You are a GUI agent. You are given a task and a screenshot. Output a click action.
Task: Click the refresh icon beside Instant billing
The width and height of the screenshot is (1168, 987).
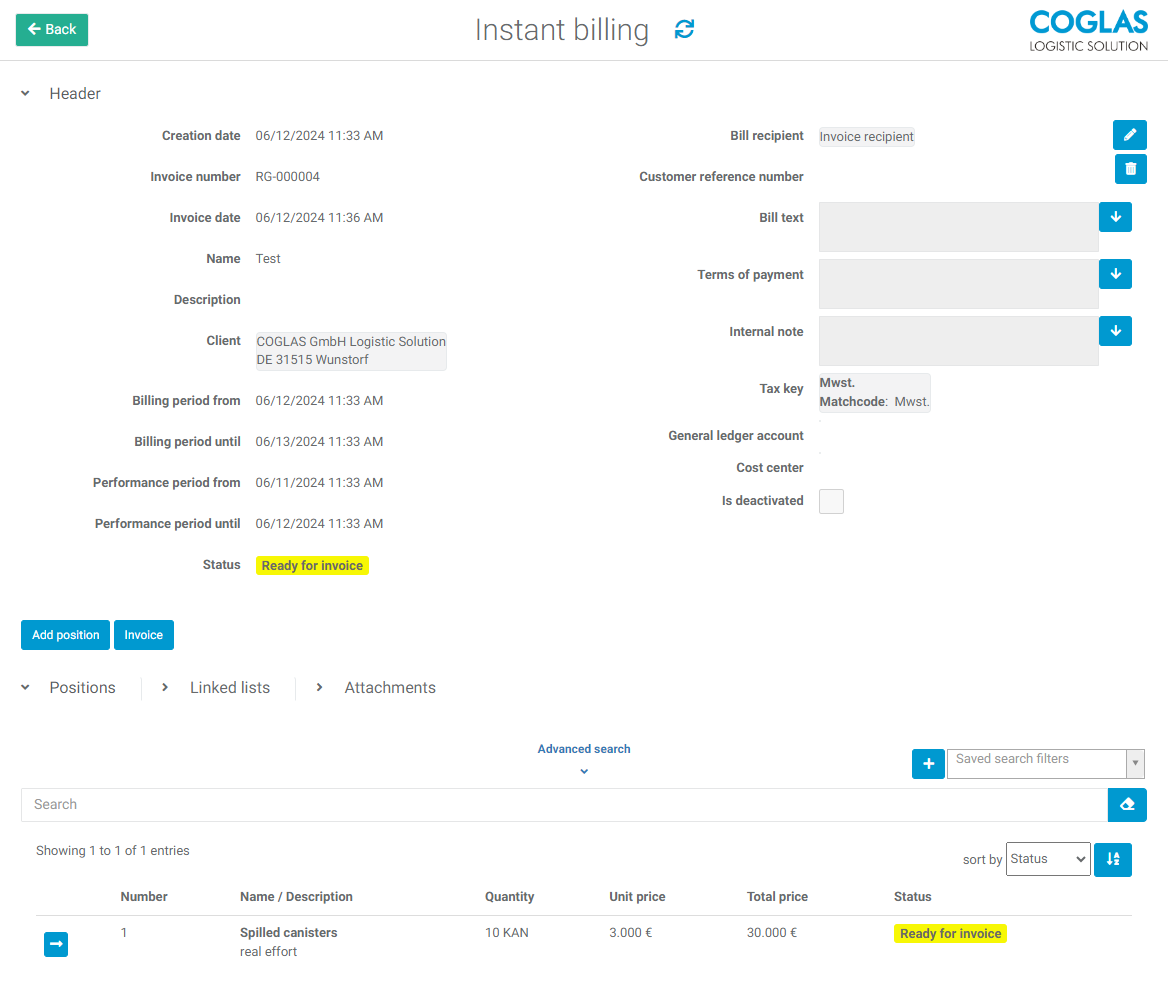pyautogui.click(x=684, y=30)
